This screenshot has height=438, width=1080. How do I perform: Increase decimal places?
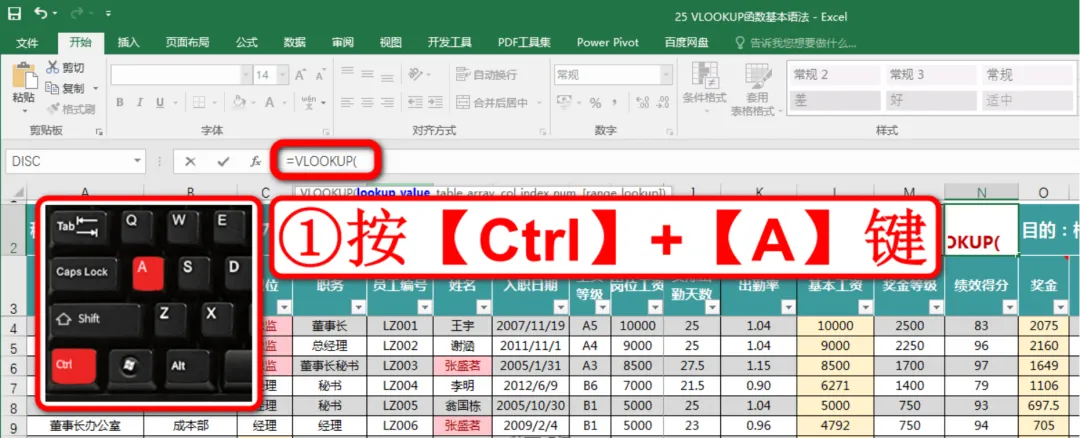[x=643, y=103]
